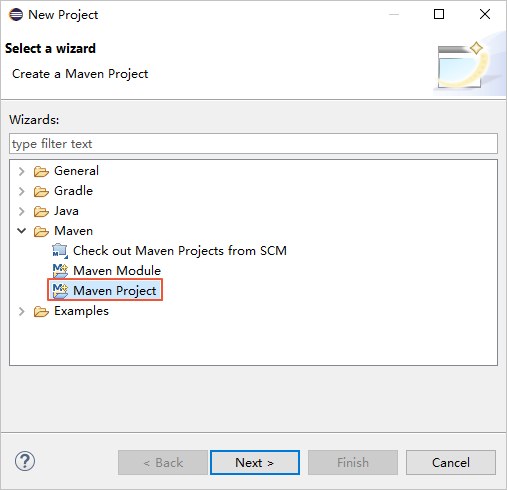
Task: Expand the General category arrow
Action: [22, 171]
